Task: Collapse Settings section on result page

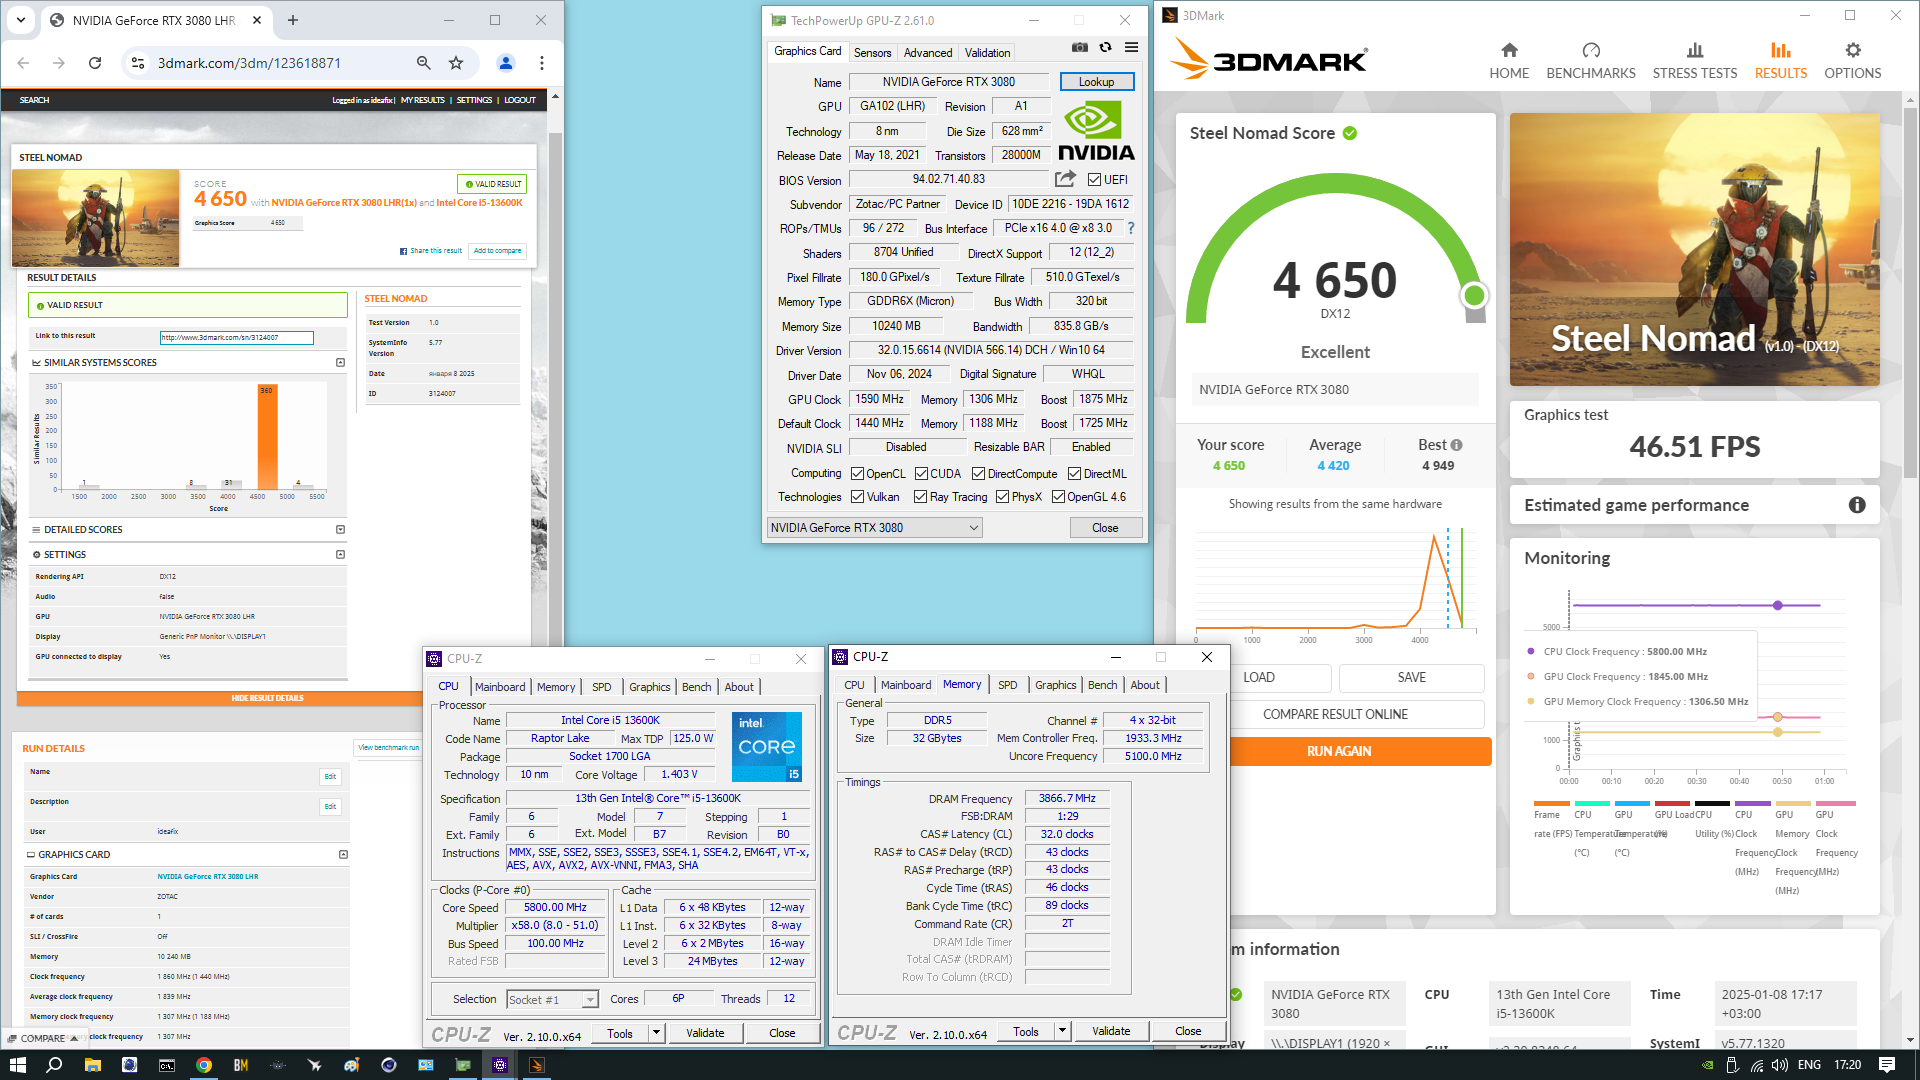Action: pos(340,555)
